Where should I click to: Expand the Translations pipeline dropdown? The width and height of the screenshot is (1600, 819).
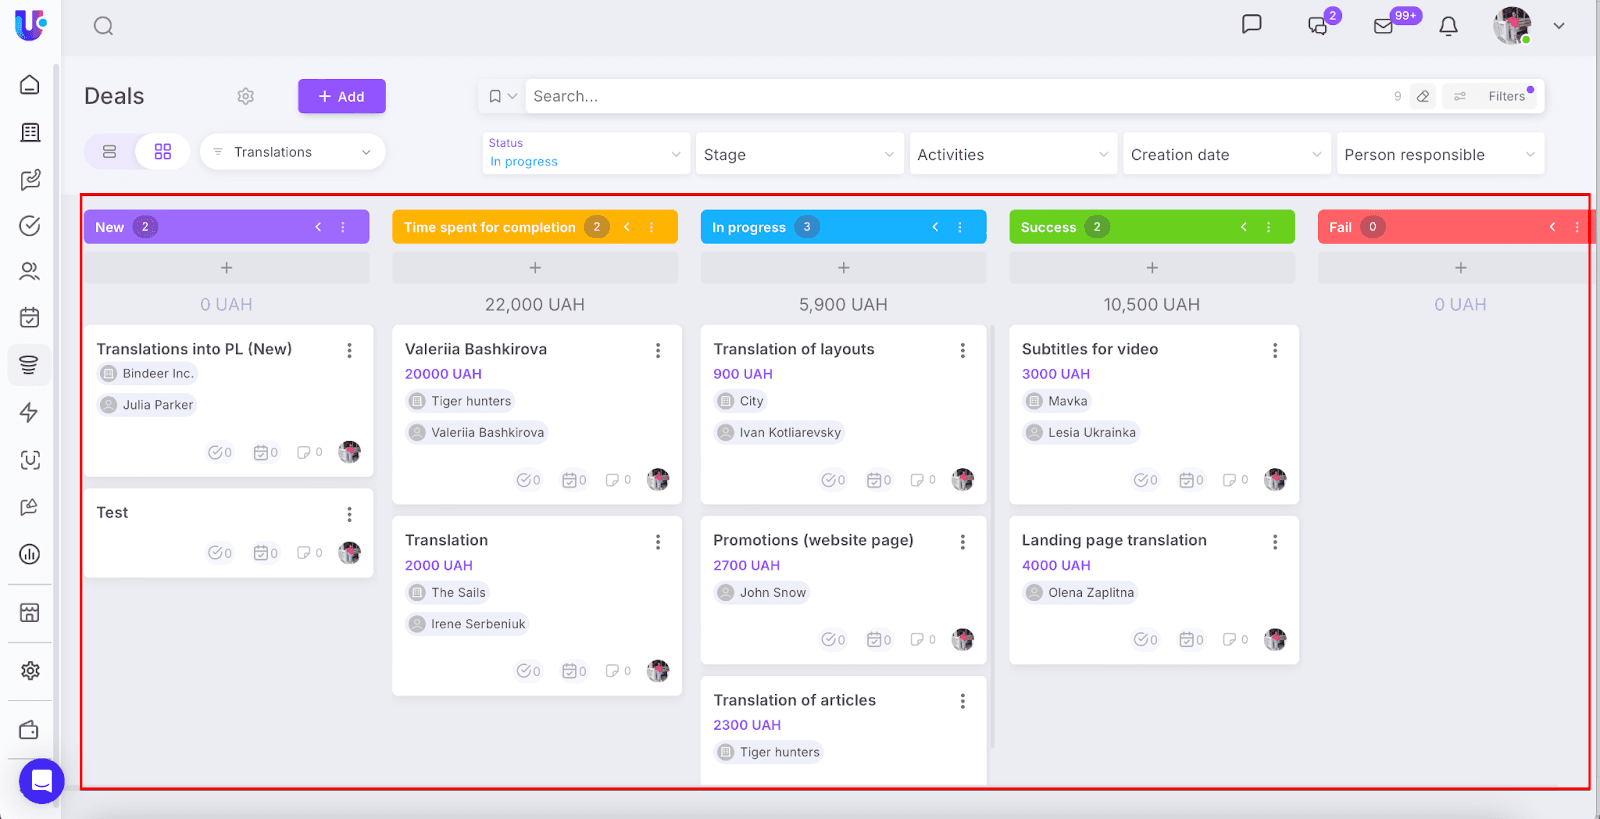click(292, 152)
